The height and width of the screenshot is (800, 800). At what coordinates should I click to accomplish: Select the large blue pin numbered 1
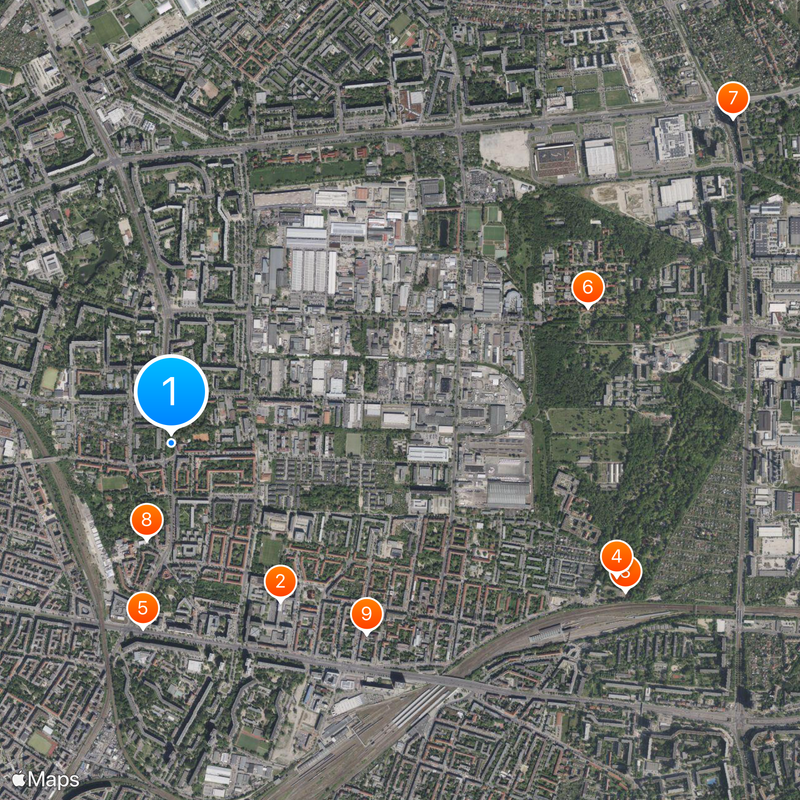click(171, 391)
